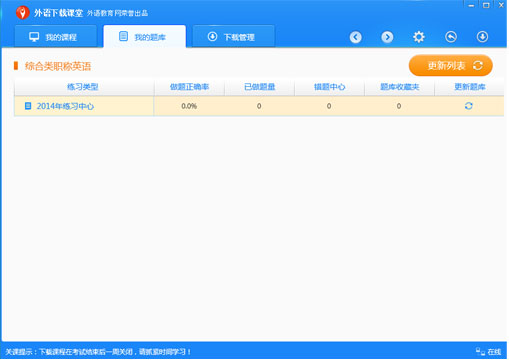The width and height of the screenshot is (509, 360).
Task: Click the 错题中心 value 0
Action: (329, 106)
